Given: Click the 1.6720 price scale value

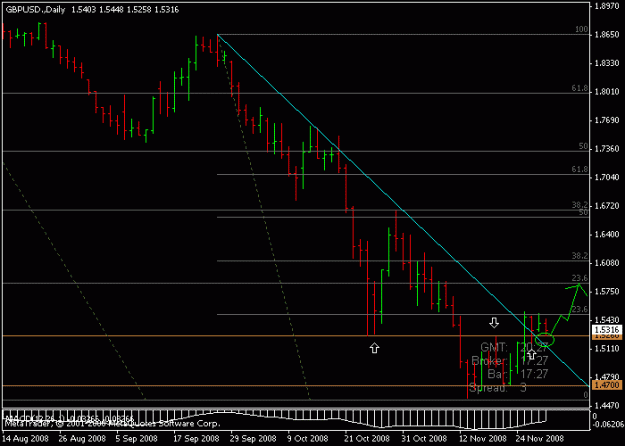Looking at the screenshot, I should 607,206.
